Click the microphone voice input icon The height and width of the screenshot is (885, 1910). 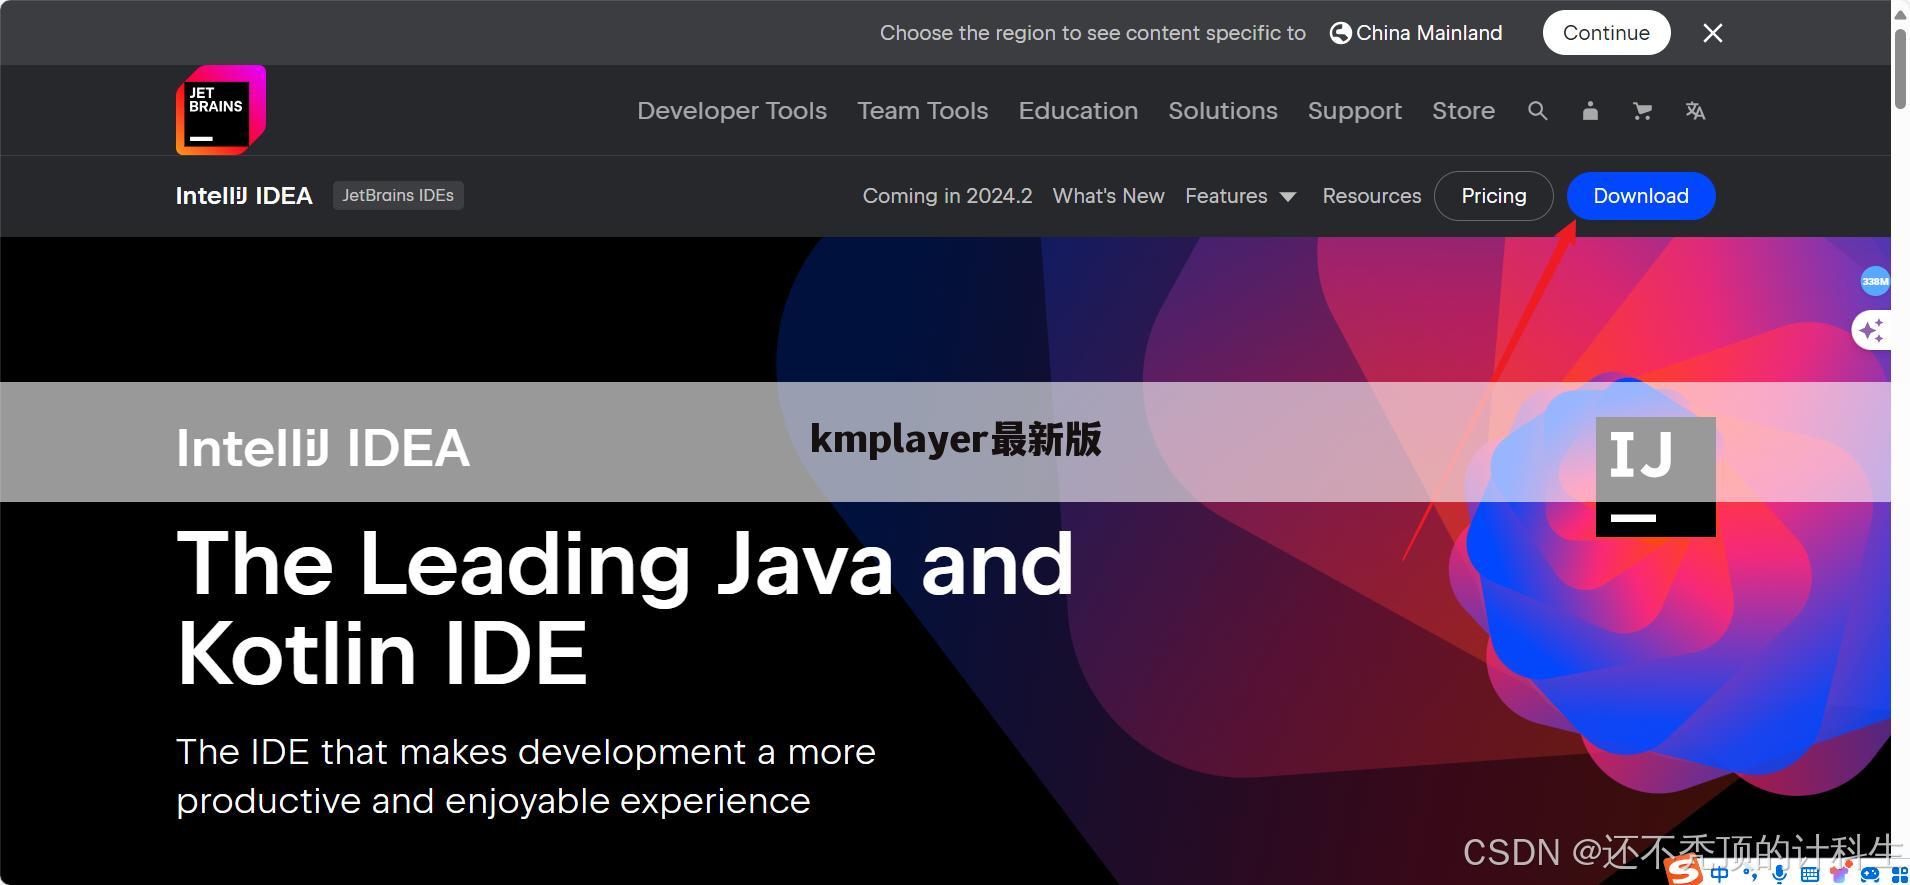point(1780,874)
